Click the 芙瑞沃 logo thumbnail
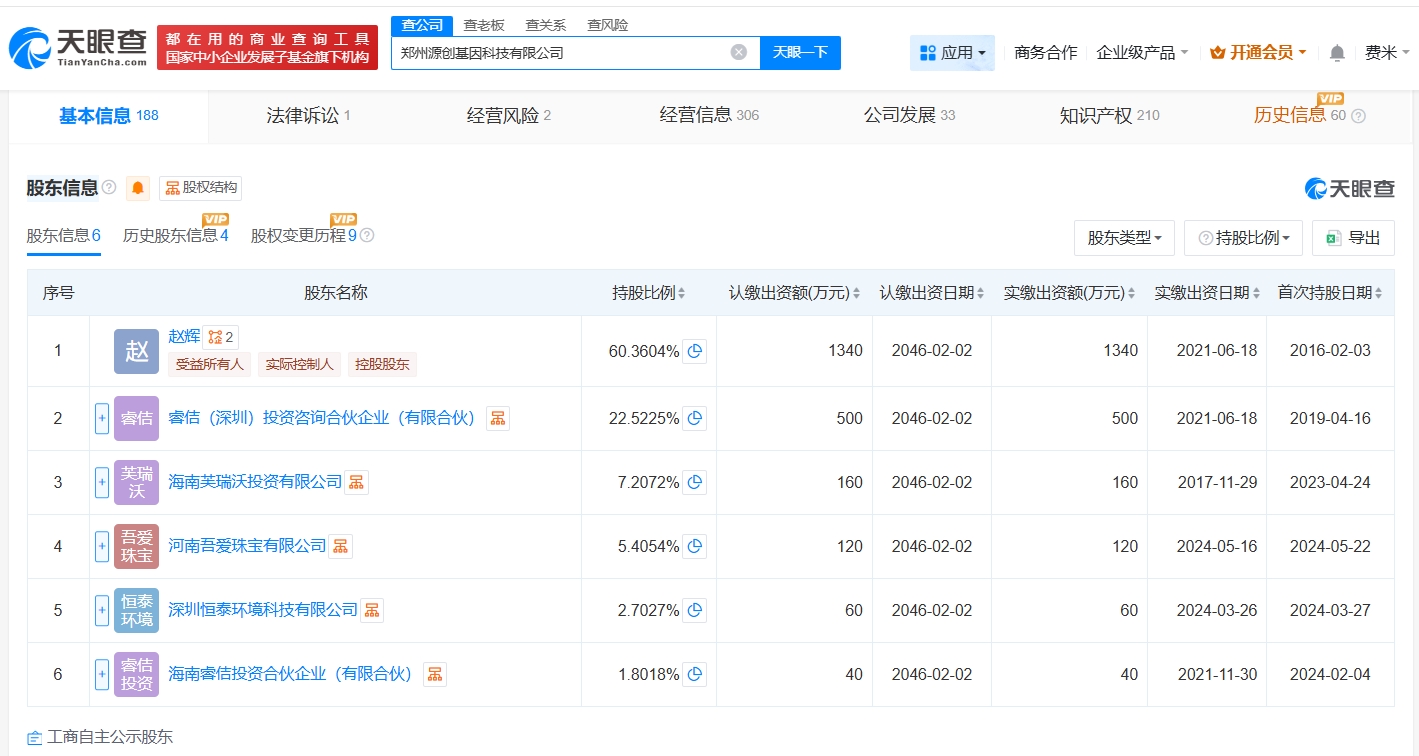The image size is (1419, 756). click(136, 482)
